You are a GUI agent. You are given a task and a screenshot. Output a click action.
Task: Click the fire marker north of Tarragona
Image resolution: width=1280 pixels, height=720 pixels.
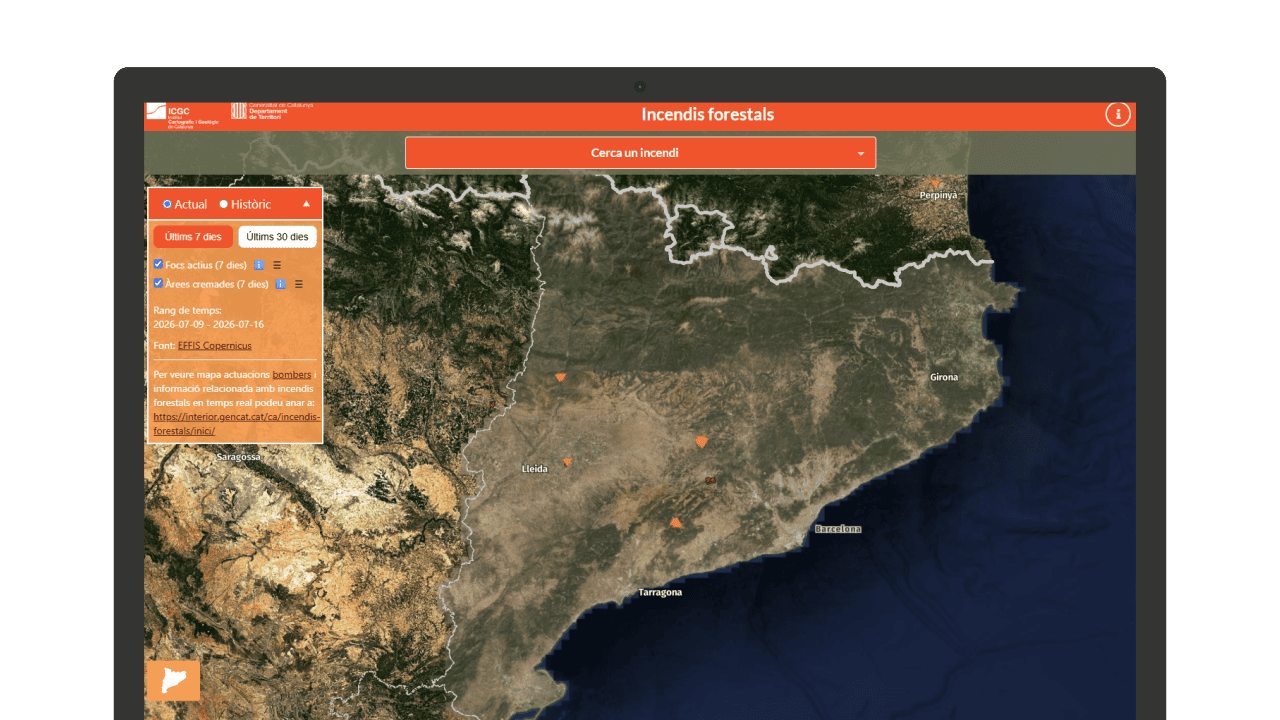pyautogui.click(x=676, y=522)
